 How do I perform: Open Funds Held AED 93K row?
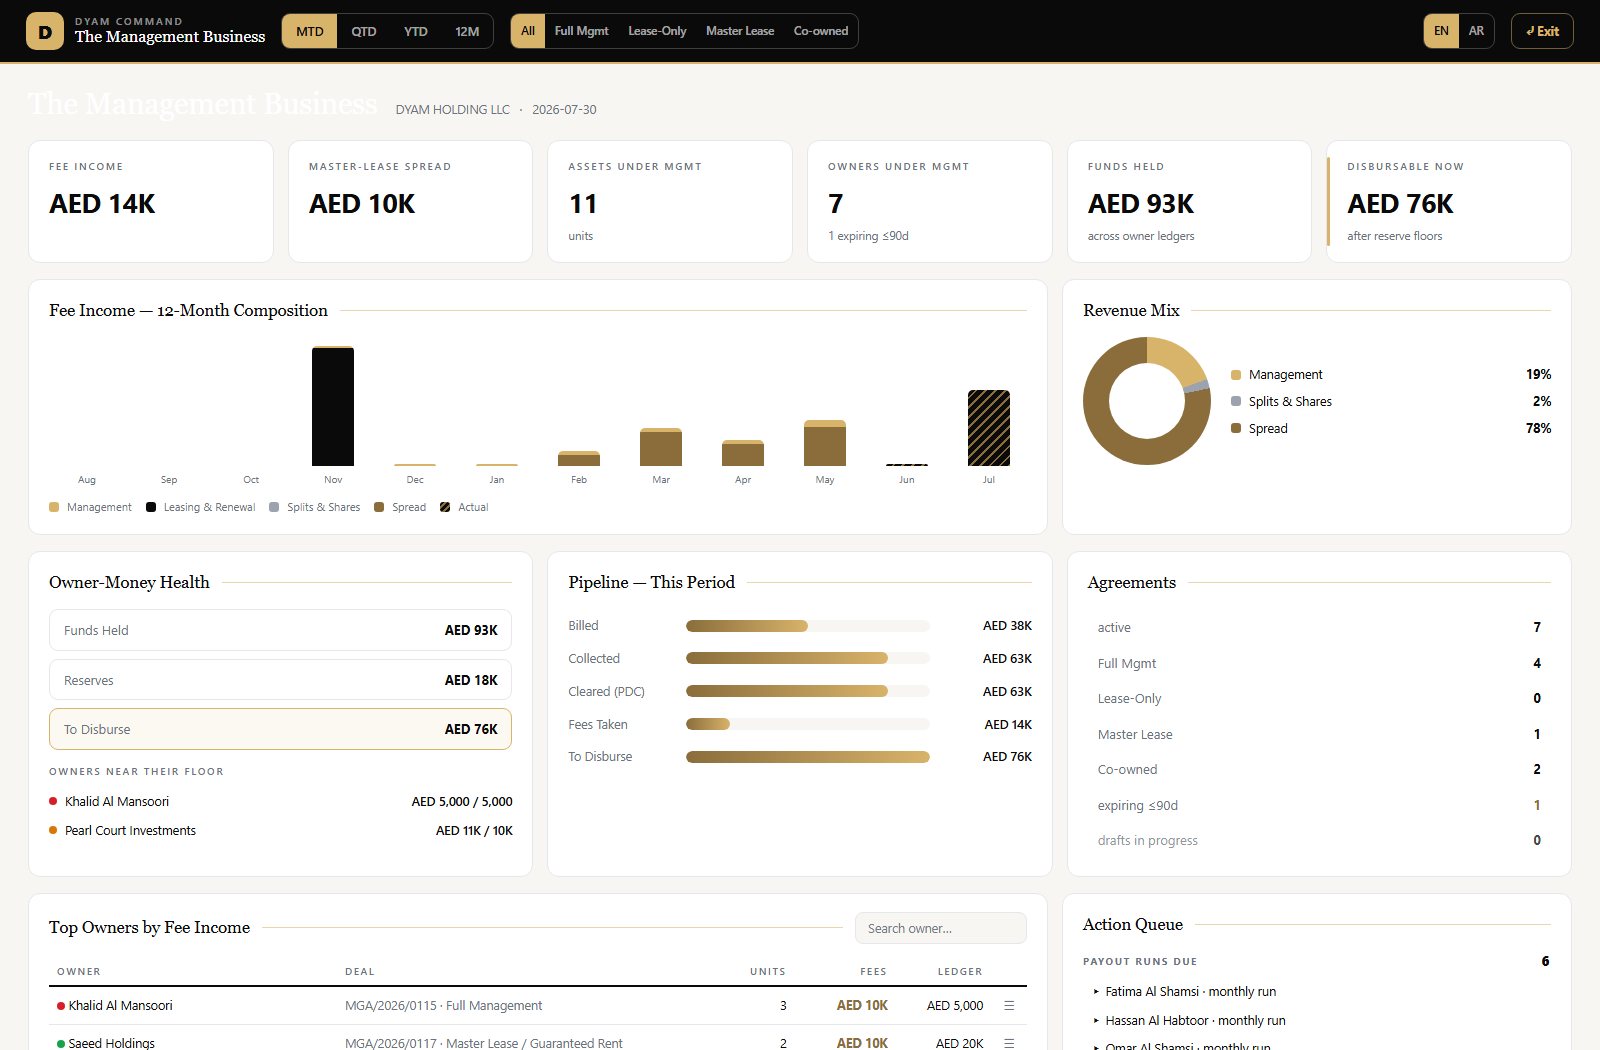[280, 630]
